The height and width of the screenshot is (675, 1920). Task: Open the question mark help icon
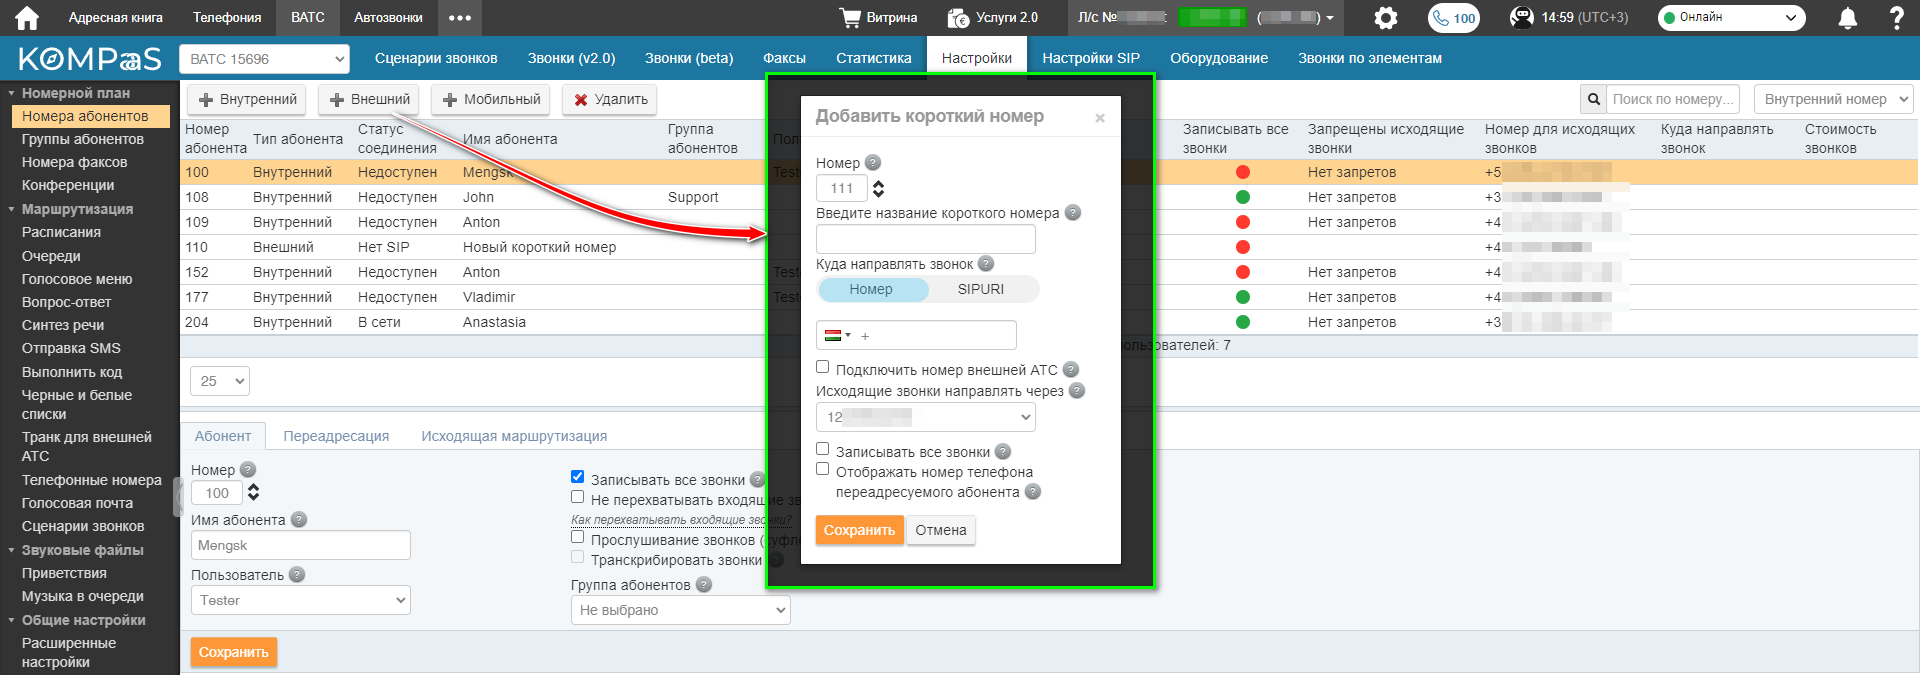(x=1896, y=18)
